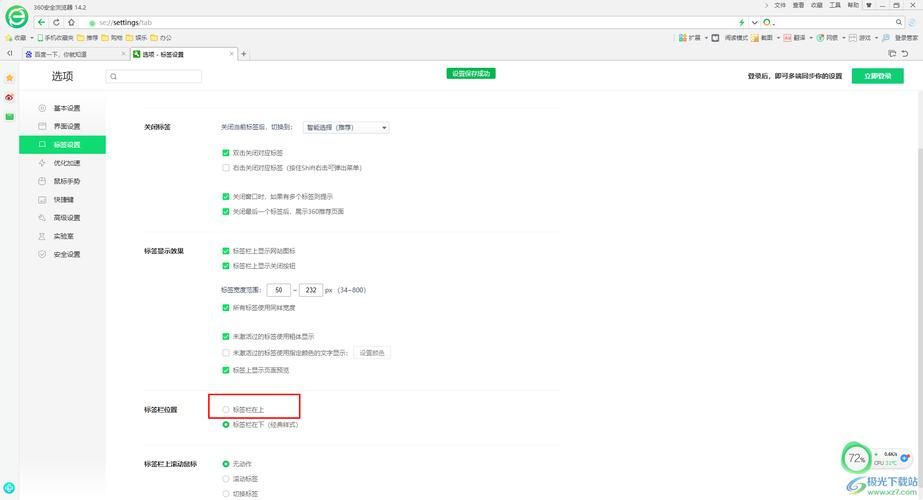Open the favorites star in left sidebar
The image size is (923, 500).
[x=10, y=77]
